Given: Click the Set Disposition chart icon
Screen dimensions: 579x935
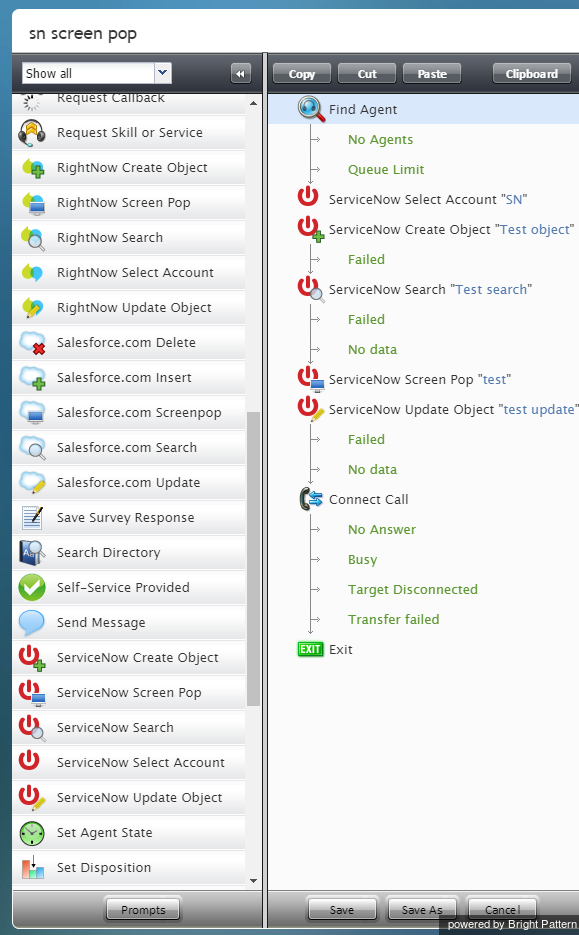Looking at the screenshot, I should tap(32, 867).
